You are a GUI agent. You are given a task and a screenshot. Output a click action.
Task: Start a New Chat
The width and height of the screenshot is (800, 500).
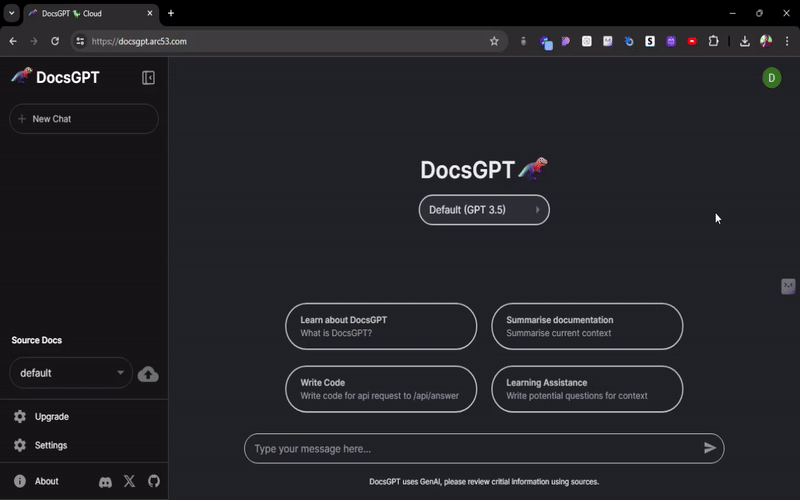[84, 119]
